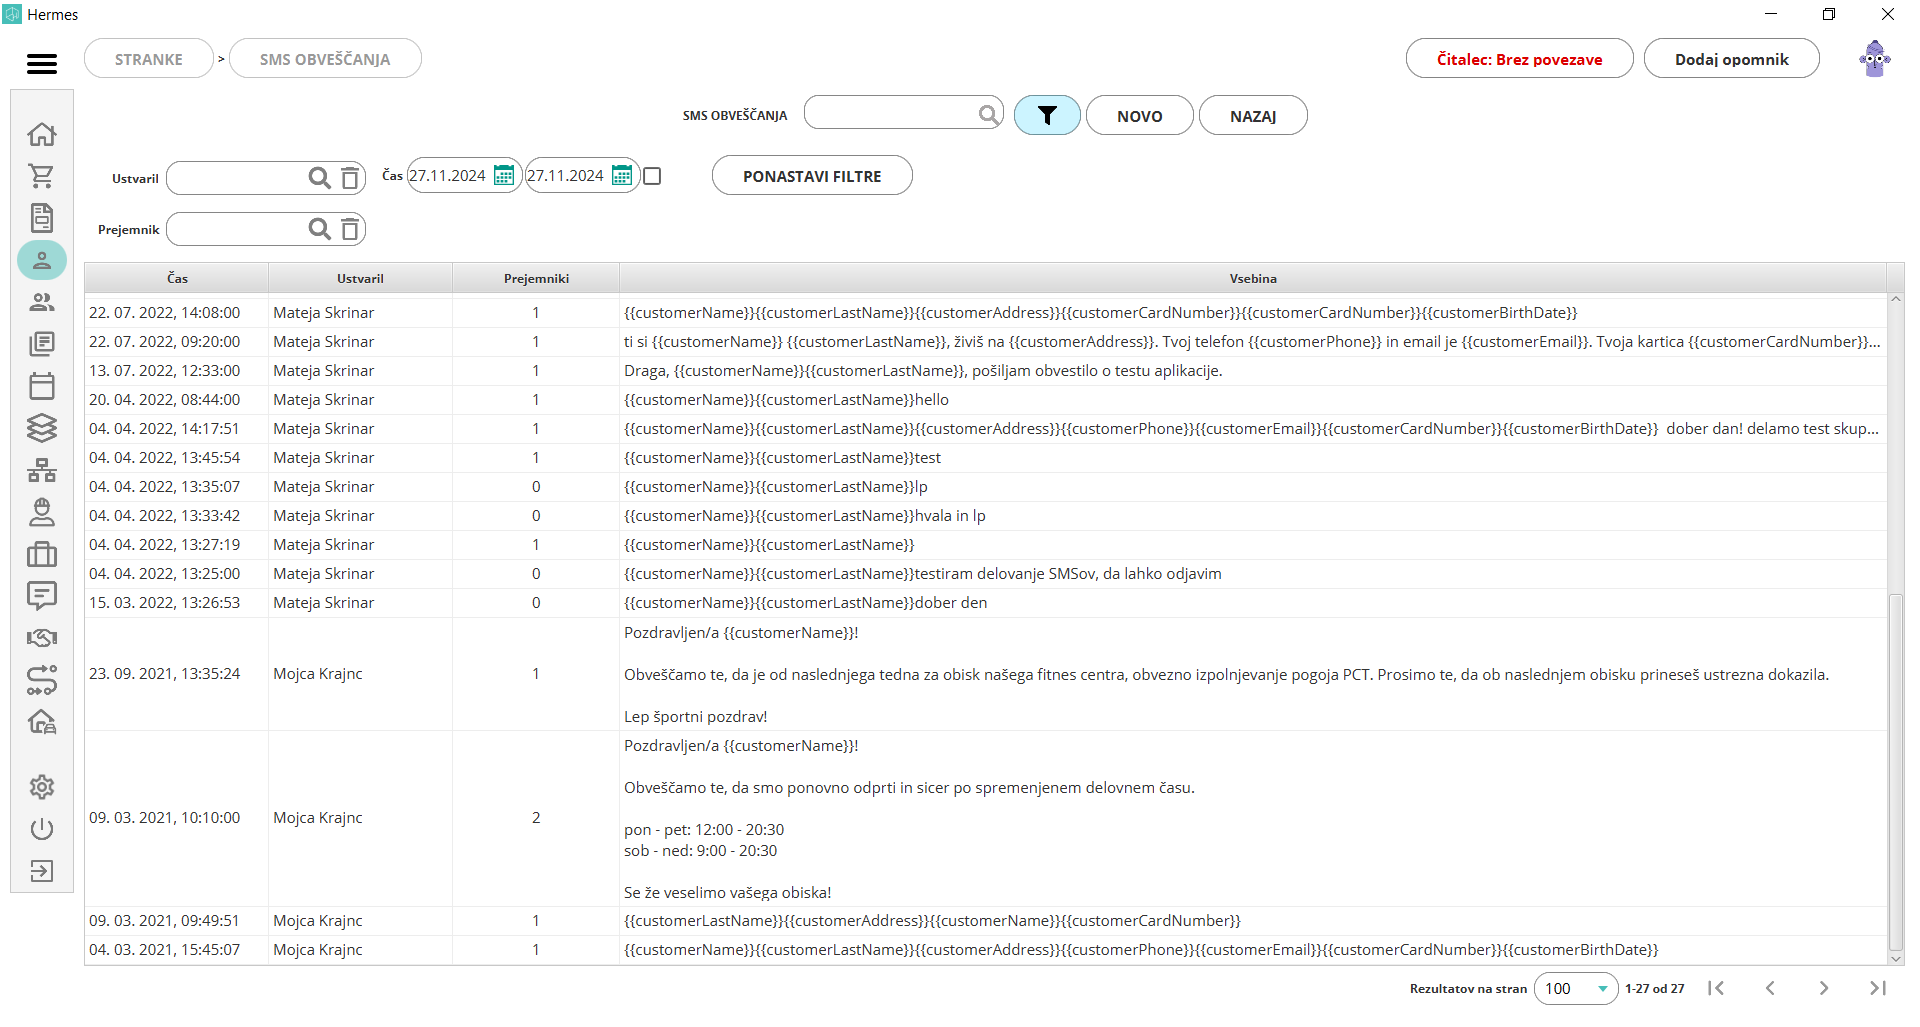
Task: Select row dated 22. 07. 2022, 14:08:00
Action: click(985, 313)
